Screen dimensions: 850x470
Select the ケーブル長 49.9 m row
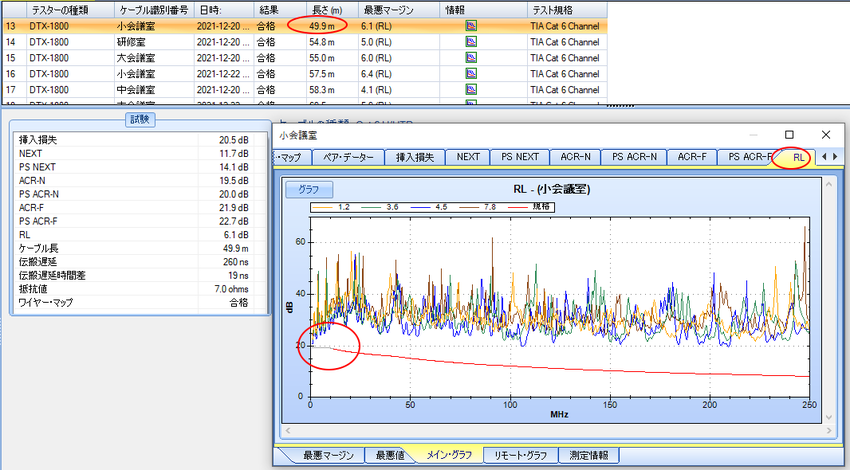(x=140, y=248)
